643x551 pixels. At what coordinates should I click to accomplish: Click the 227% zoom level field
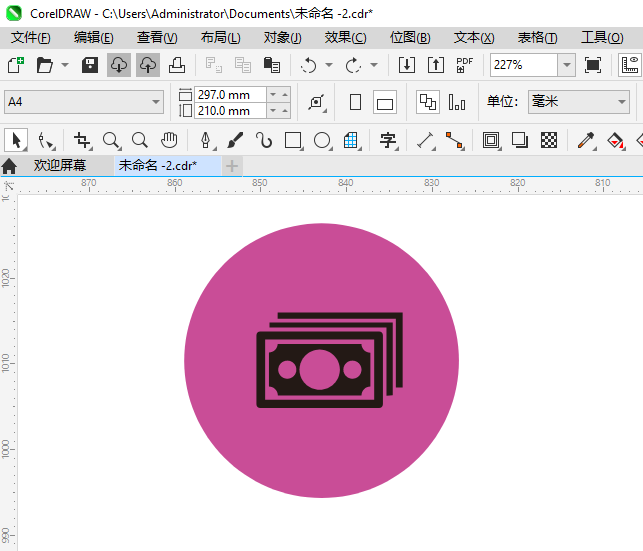pos(524,65)
